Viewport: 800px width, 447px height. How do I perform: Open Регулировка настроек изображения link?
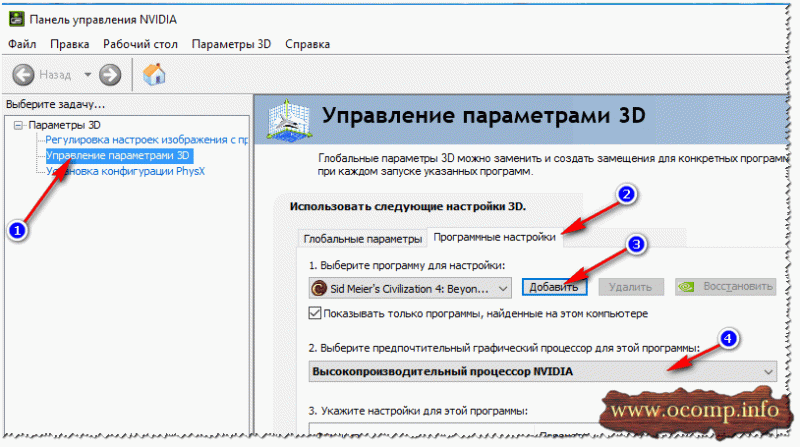coord(147,140)
